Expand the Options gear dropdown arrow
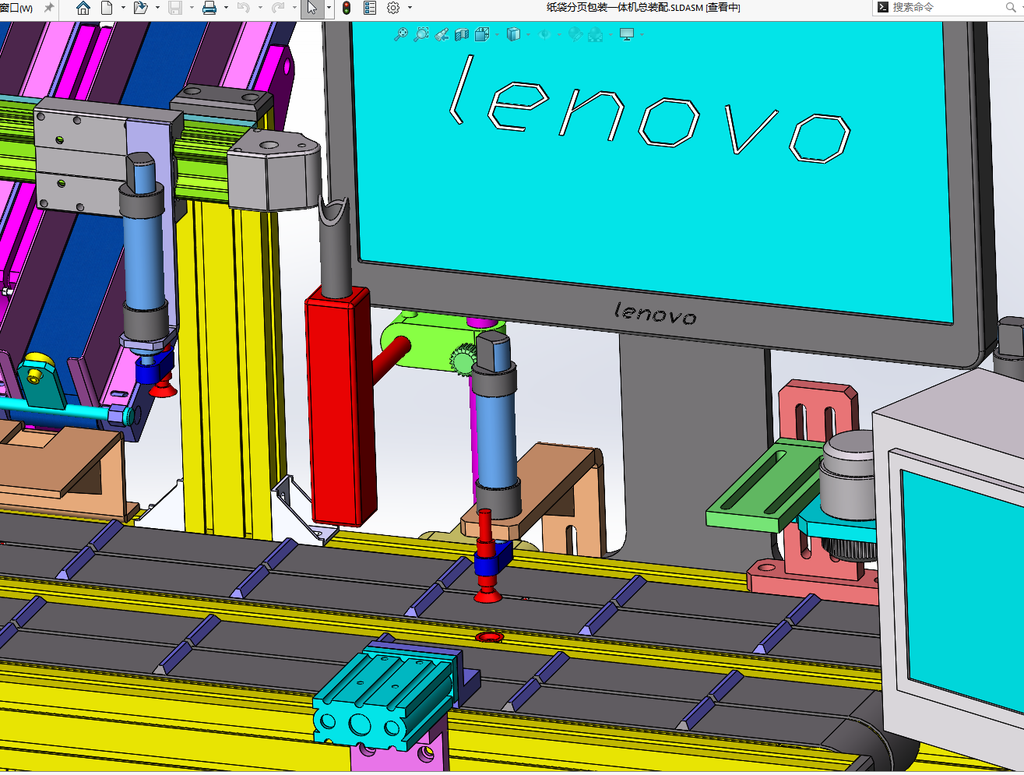Image resolution: width=1024 pixels, height=775 pixels. 410,8
